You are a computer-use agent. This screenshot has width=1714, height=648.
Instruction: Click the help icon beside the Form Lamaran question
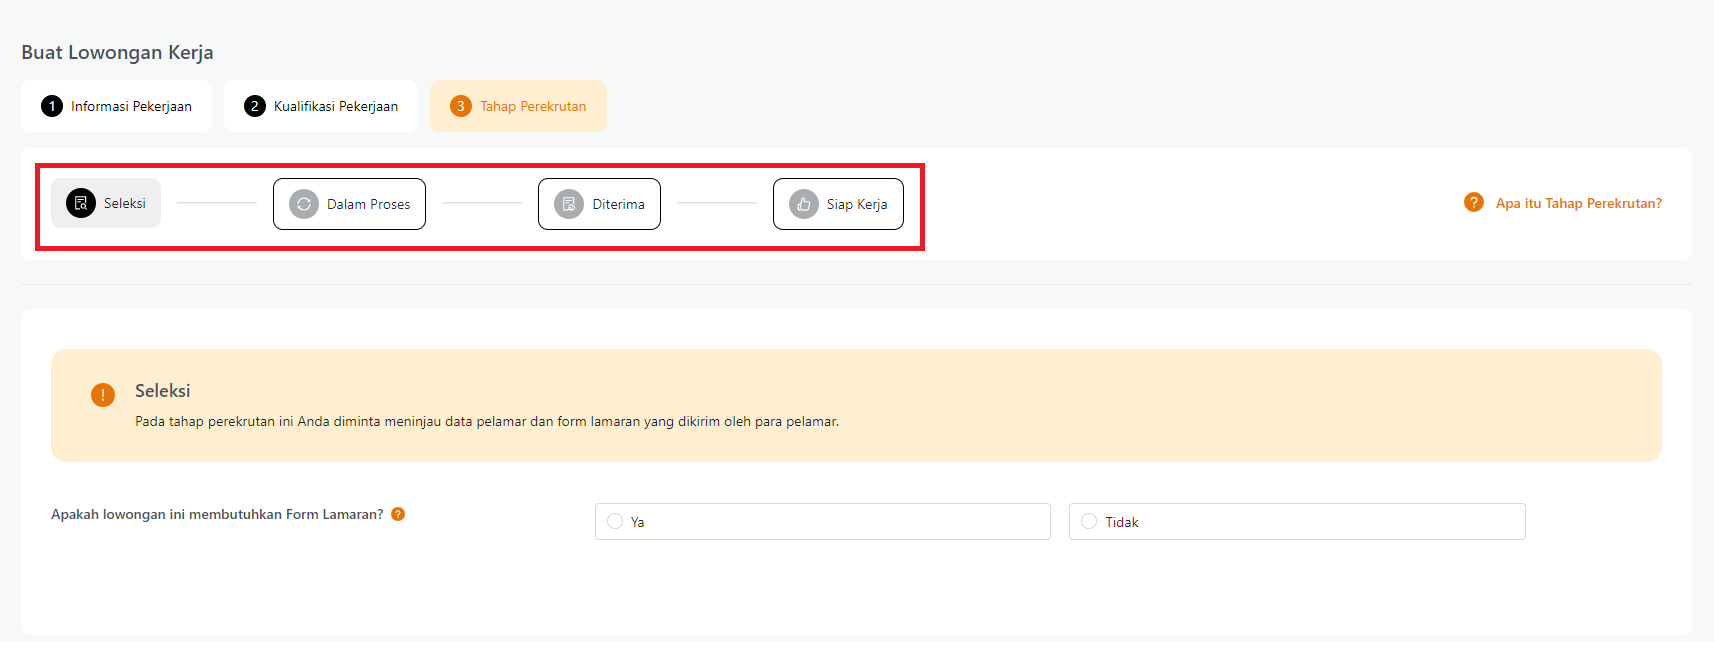[x=398, y=514]
